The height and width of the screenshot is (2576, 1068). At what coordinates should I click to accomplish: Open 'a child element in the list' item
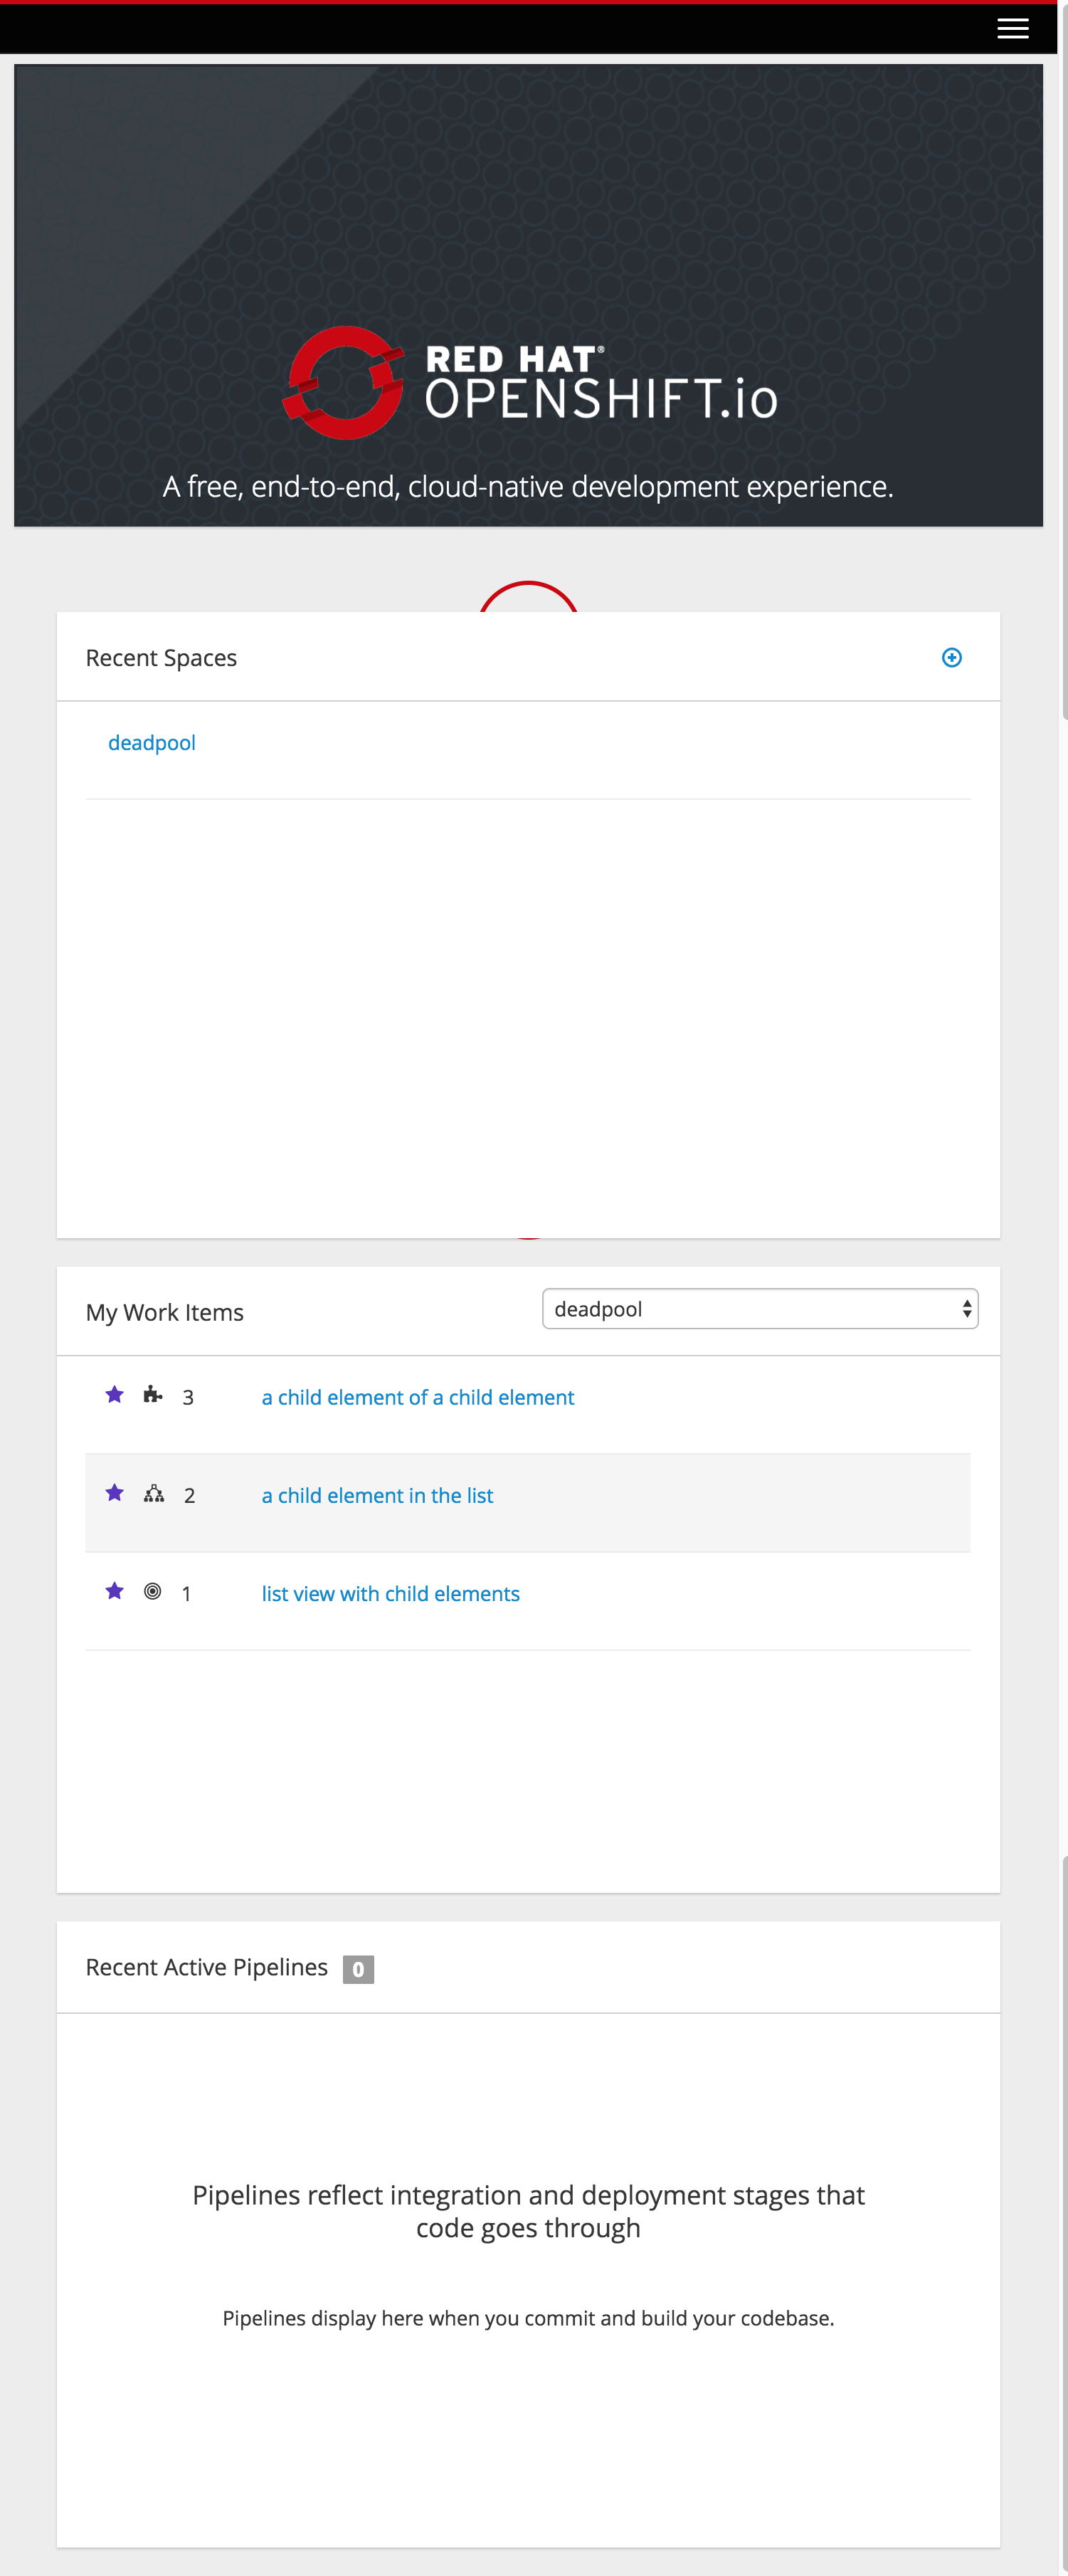[377, 1495]
